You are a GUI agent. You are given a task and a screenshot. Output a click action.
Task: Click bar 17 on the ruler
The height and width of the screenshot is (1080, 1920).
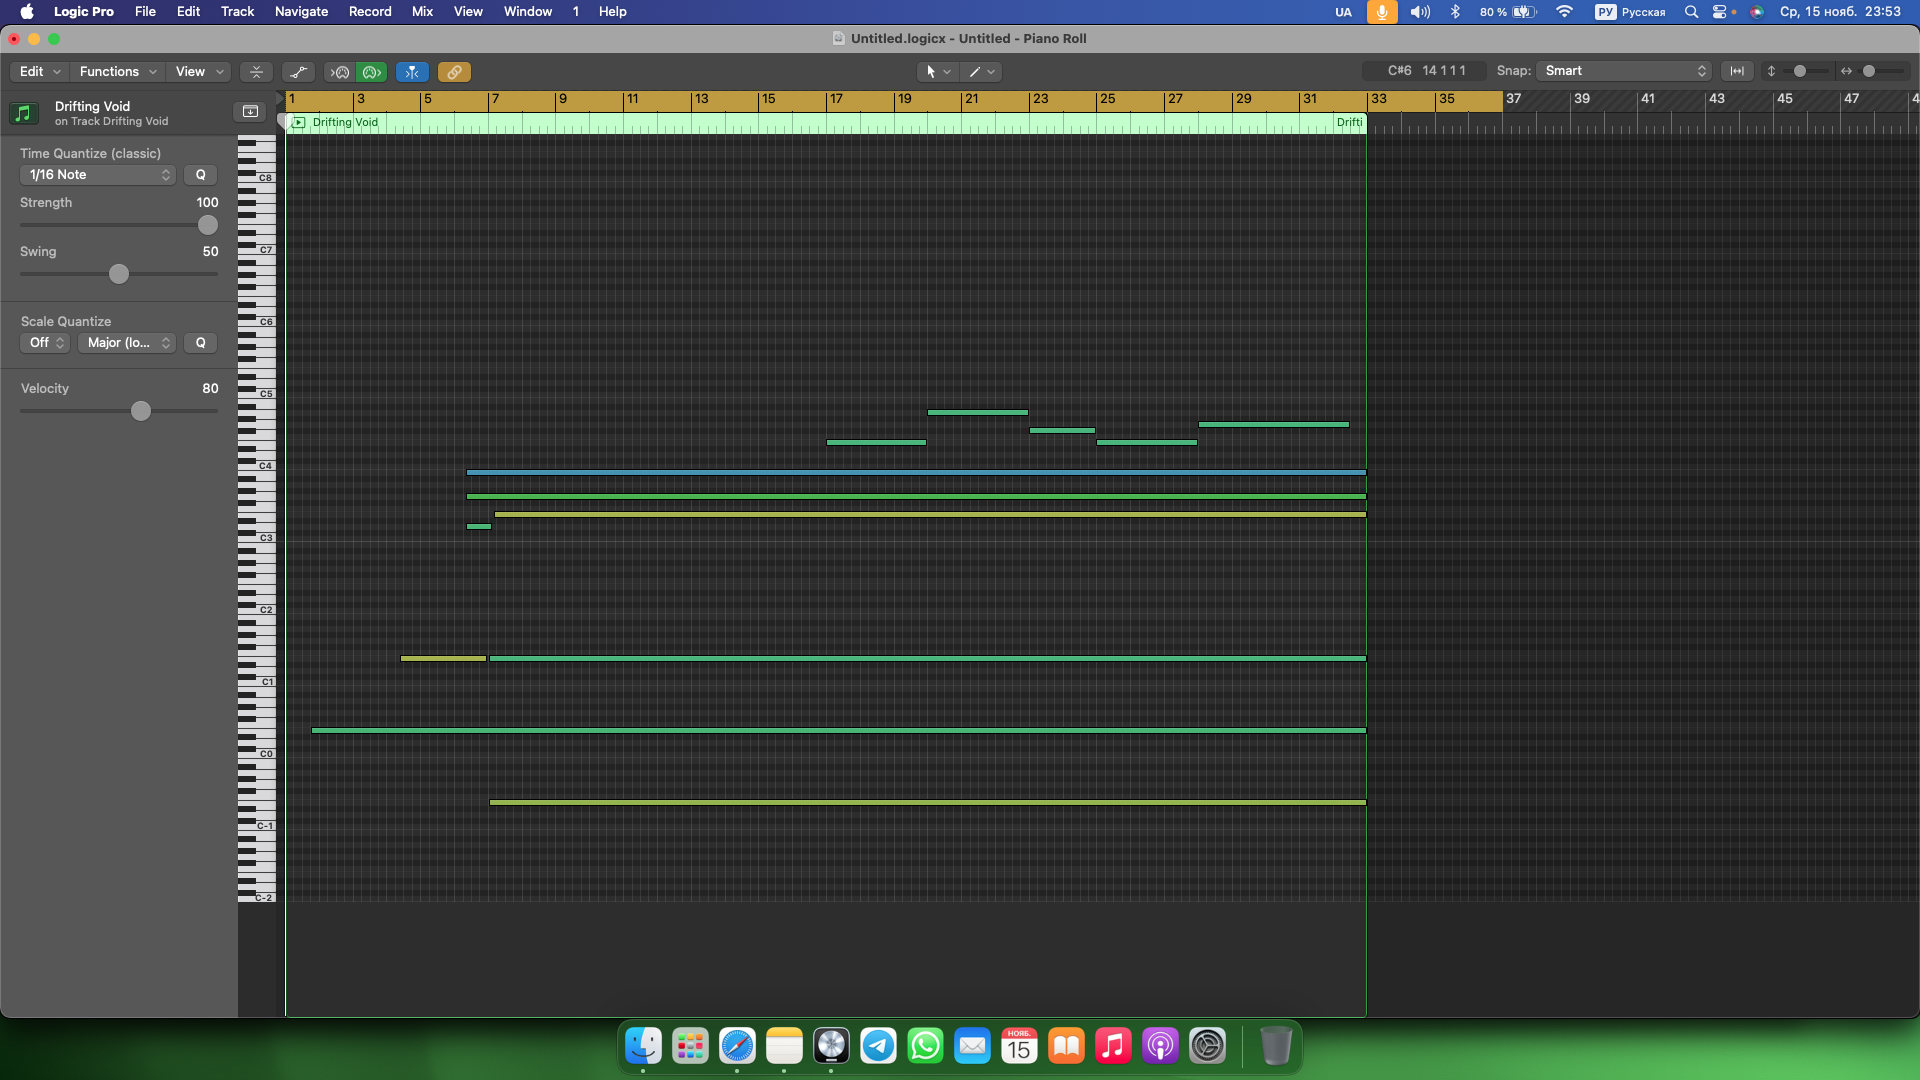coord(836,99)
